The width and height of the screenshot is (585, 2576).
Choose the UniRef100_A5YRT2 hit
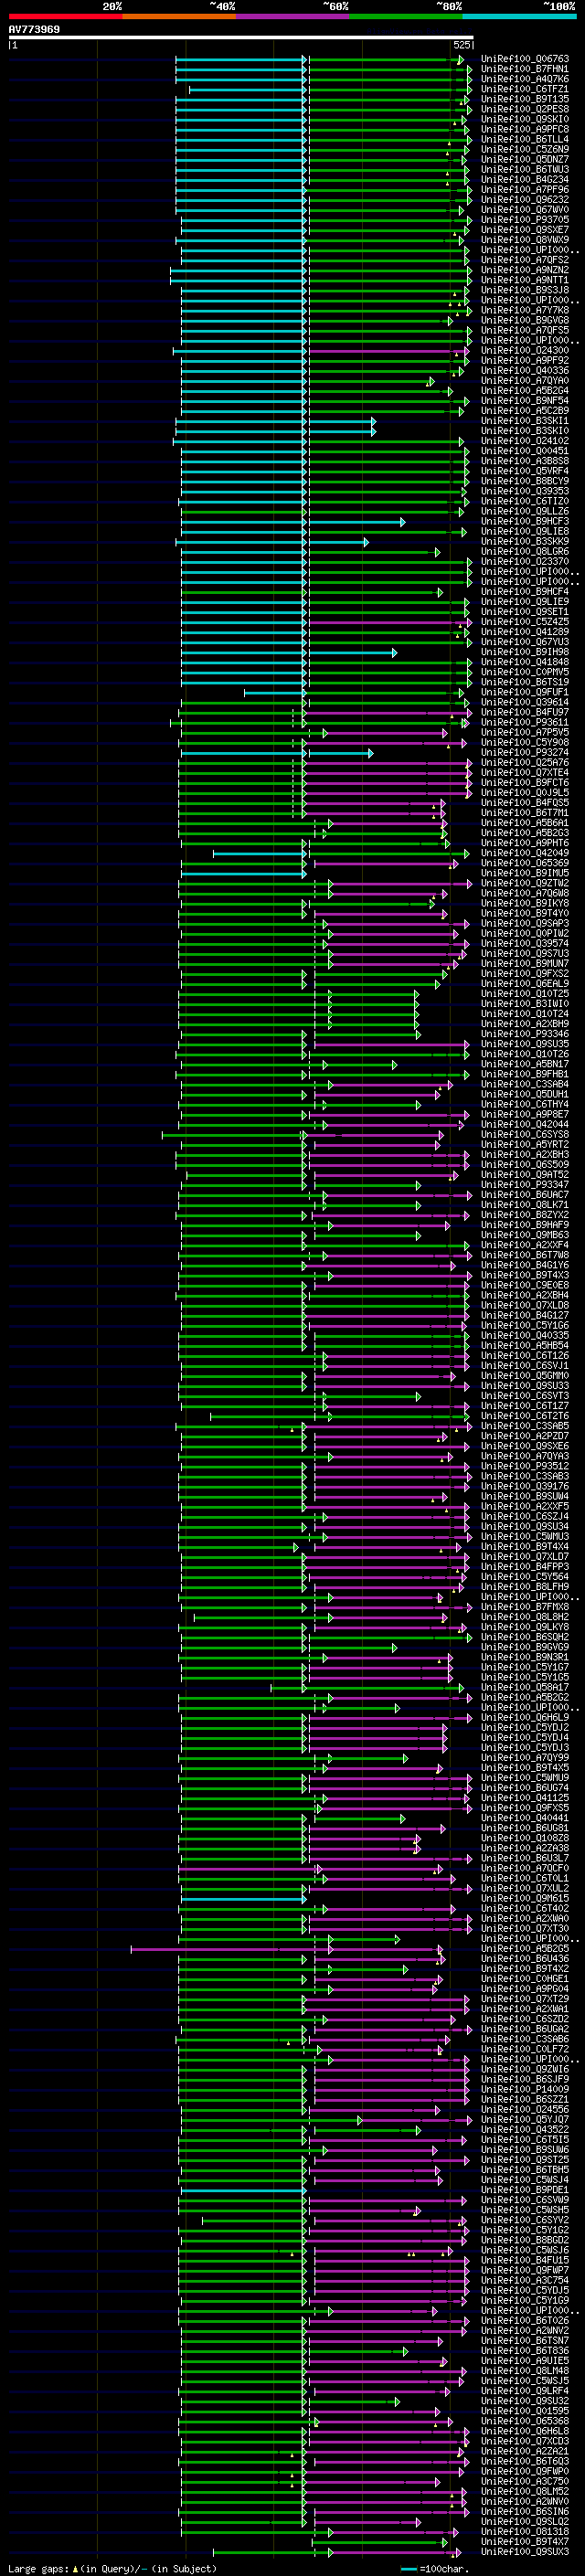pos(524,1144)
